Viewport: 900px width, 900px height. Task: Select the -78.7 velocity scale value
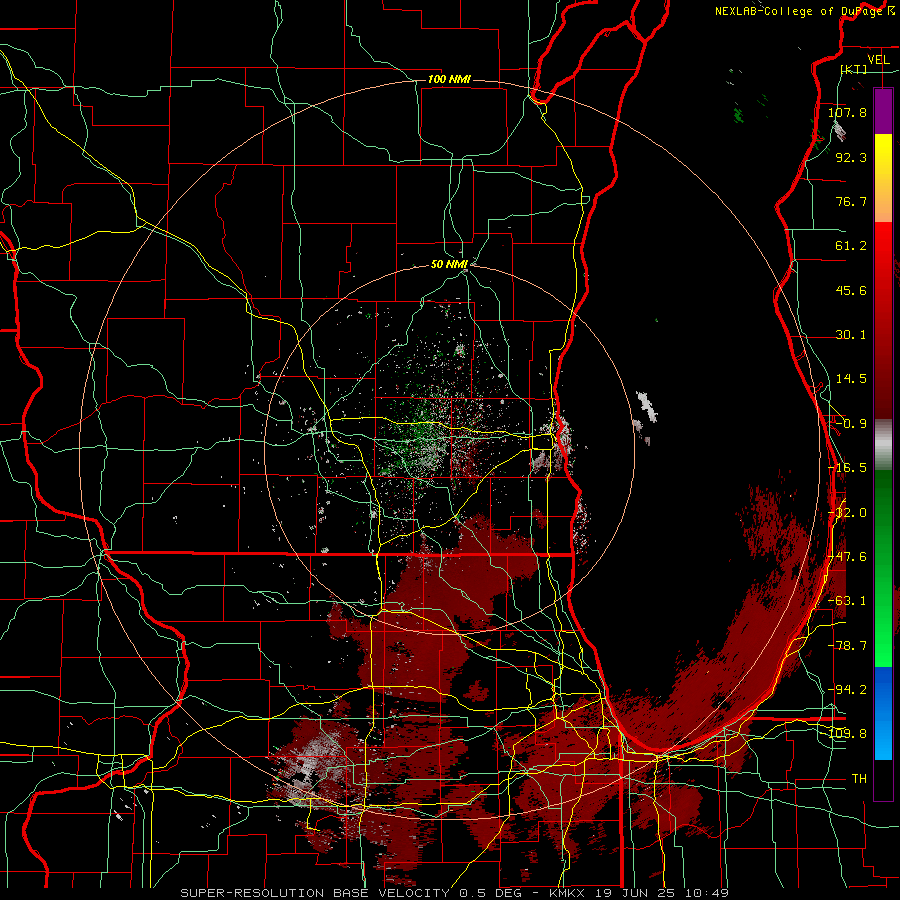(847, 646)
